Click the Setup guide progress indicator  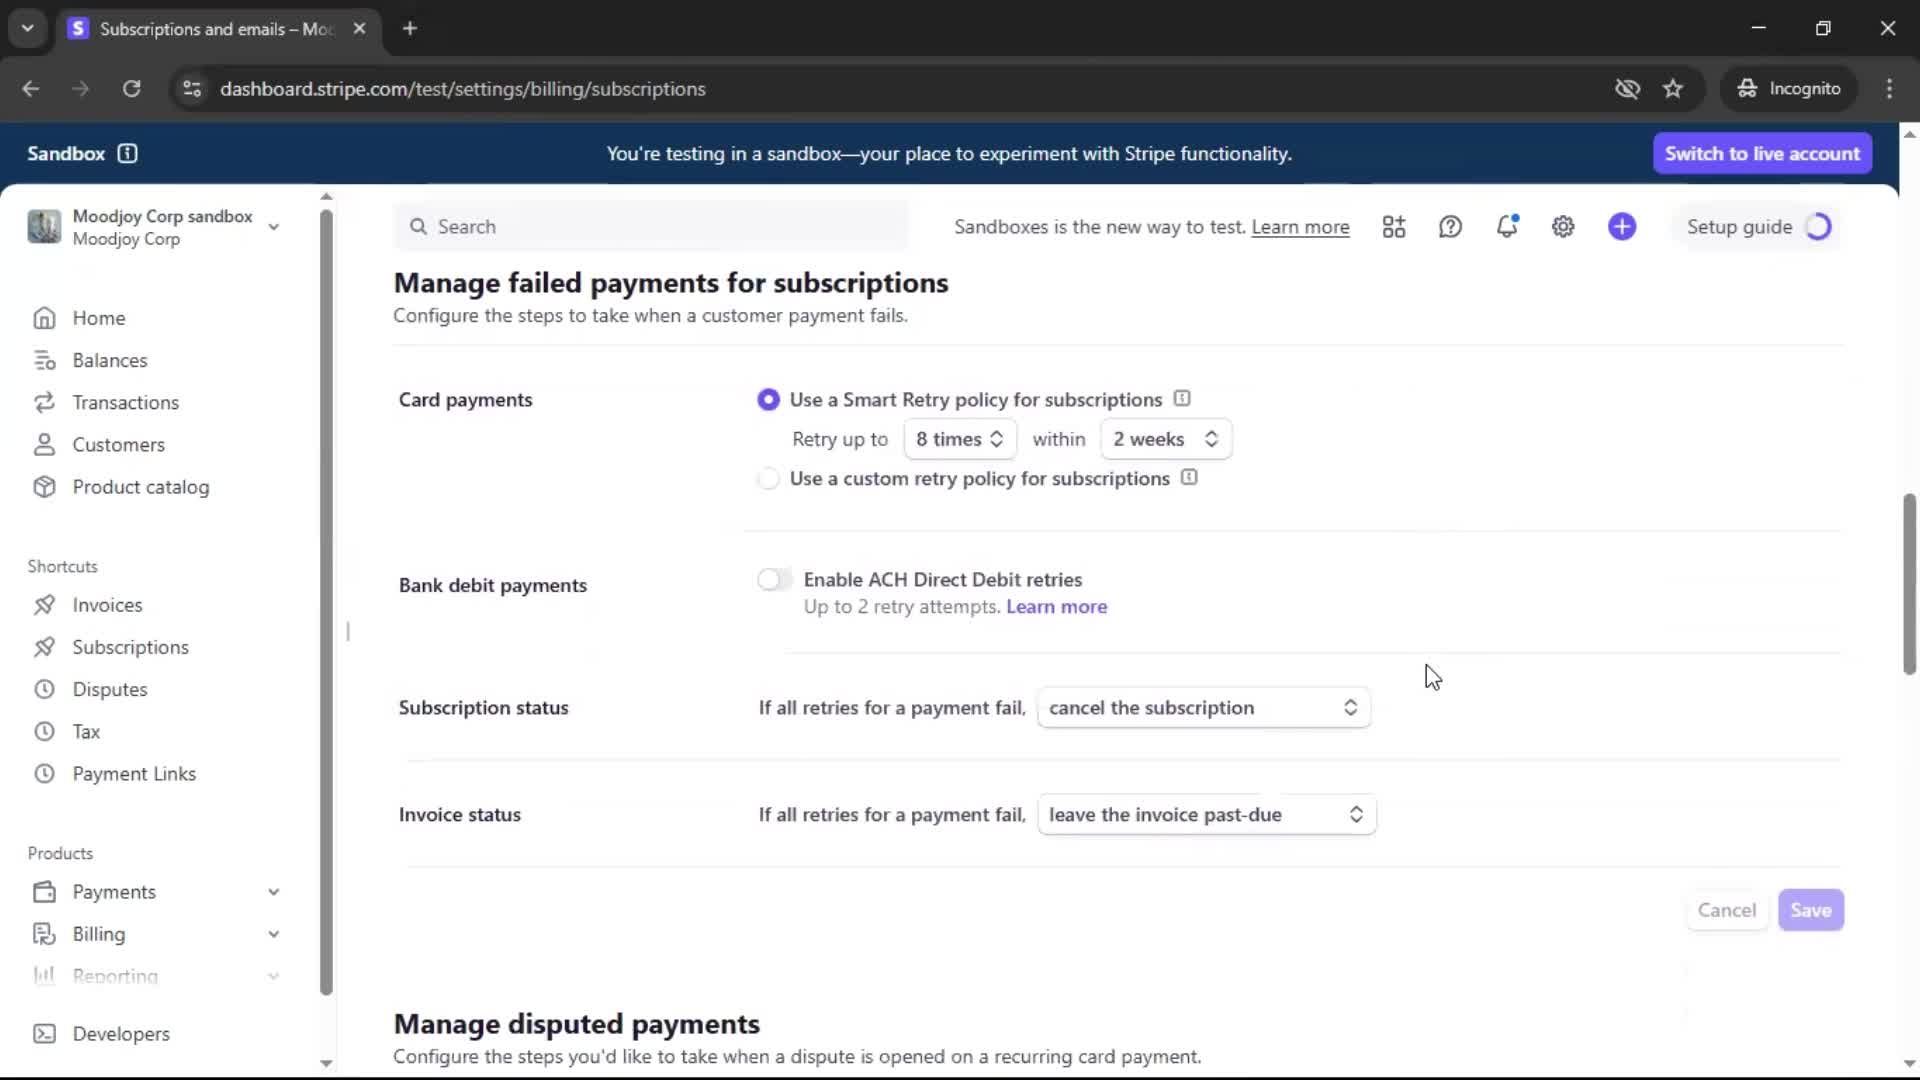click(x=1818, y=227)
